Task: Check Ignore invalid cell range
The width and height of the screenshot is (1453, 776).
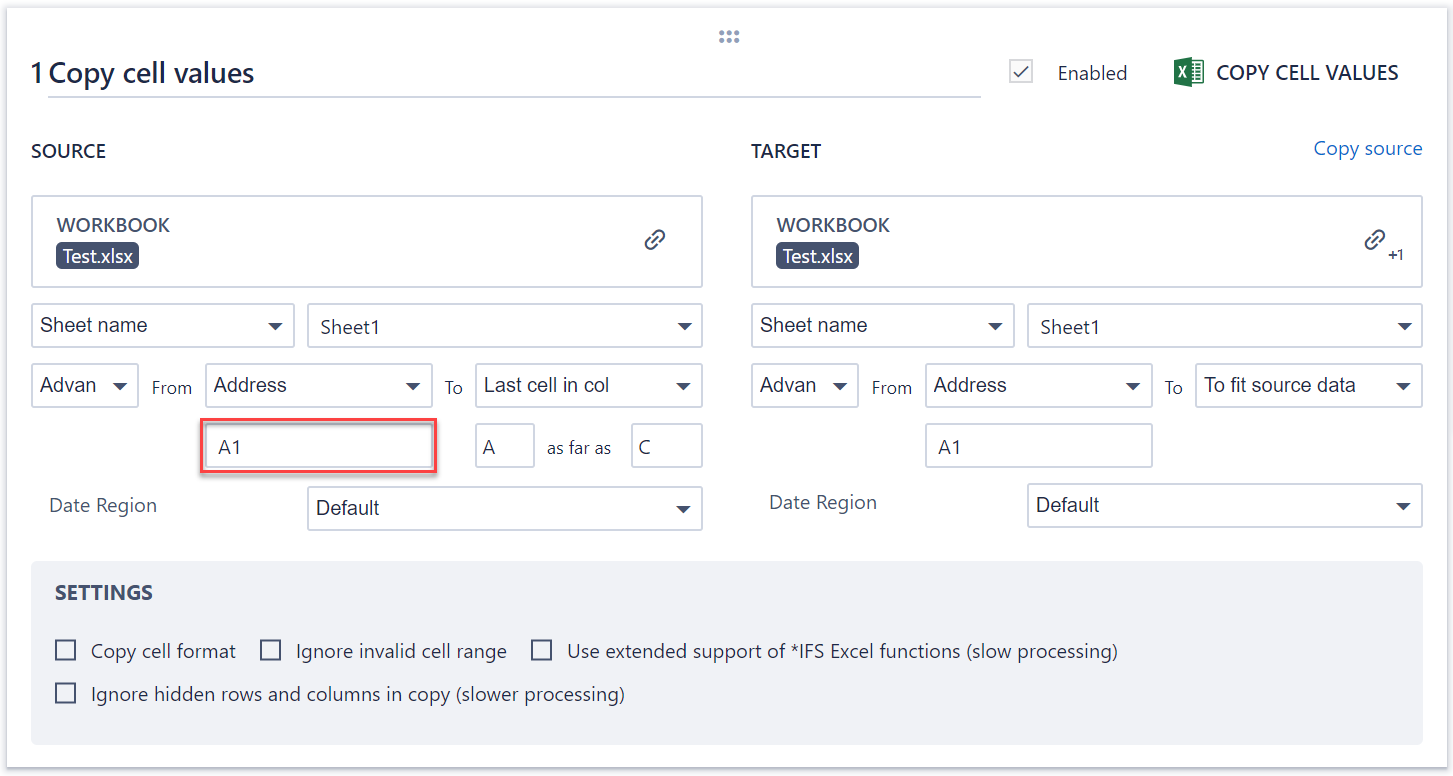Action: click(271, 651)
